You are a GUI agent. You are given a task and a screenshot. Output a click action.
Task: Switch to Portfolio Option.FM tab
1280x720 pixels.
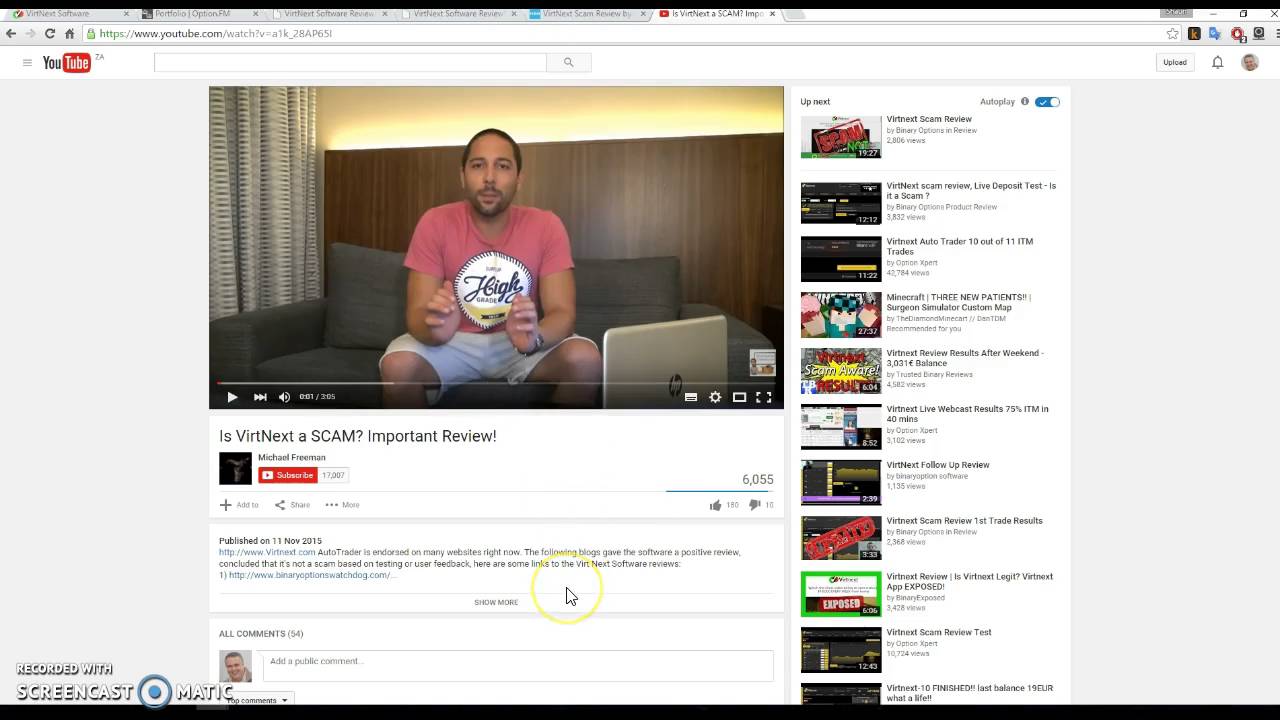(200, 14)
